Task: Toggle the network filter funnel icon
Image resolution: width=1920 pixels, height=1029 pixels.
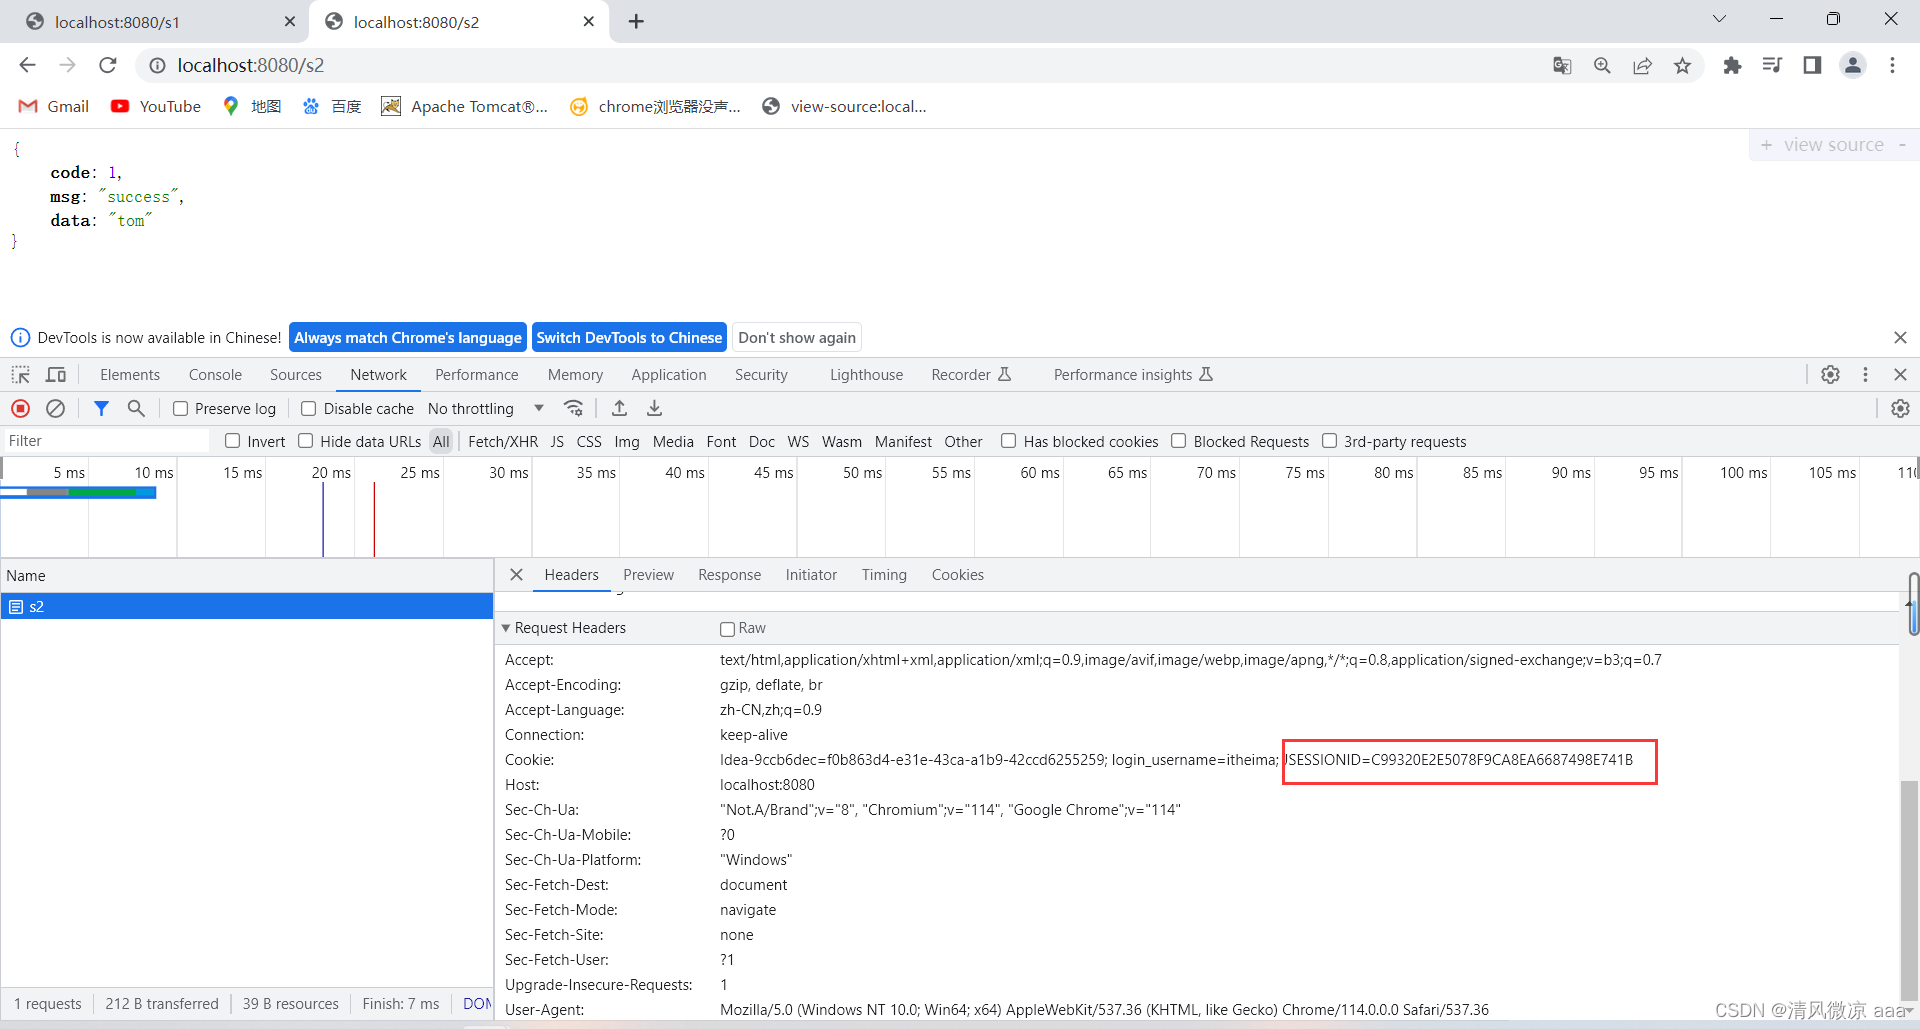Action: pos(101,408)
